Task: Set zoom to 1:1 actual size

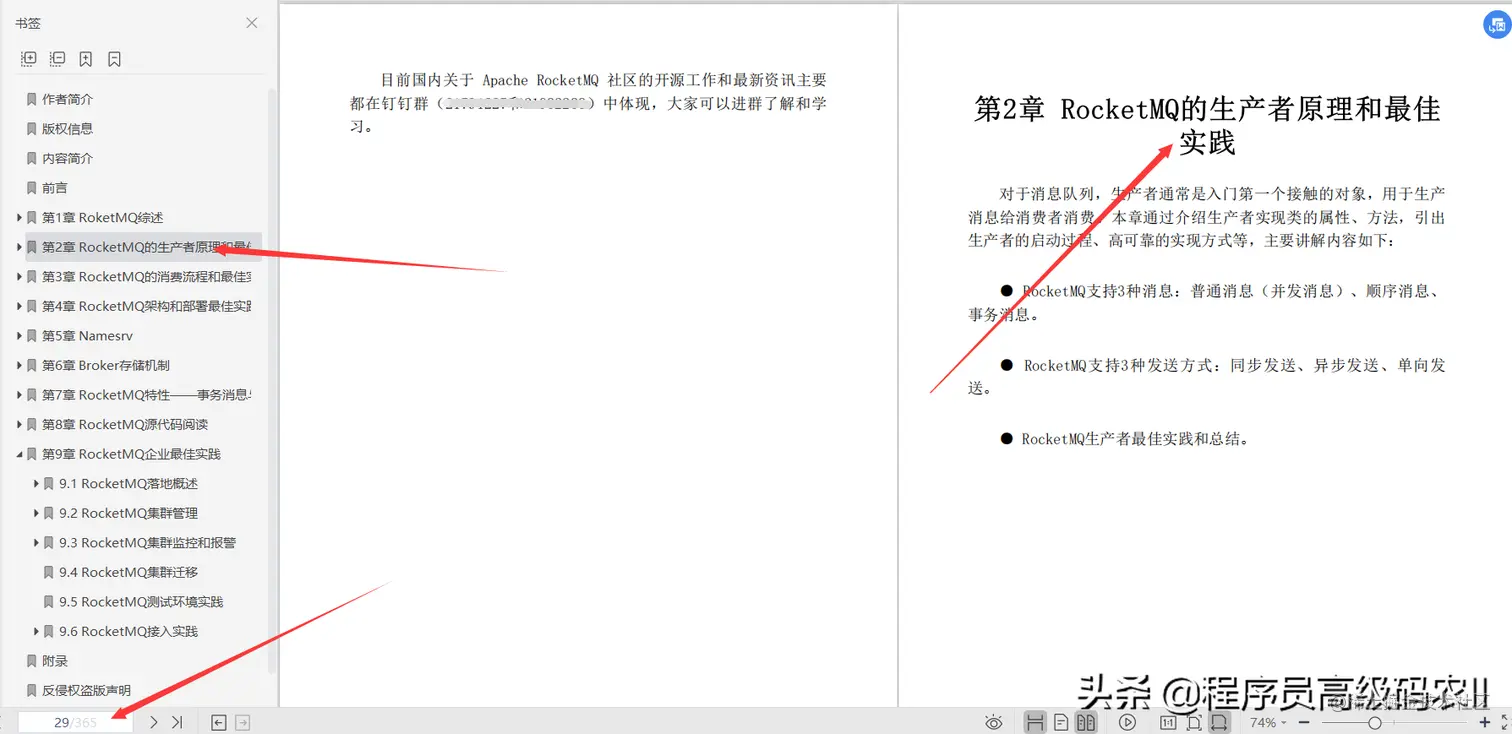Action: point(1167,721)
